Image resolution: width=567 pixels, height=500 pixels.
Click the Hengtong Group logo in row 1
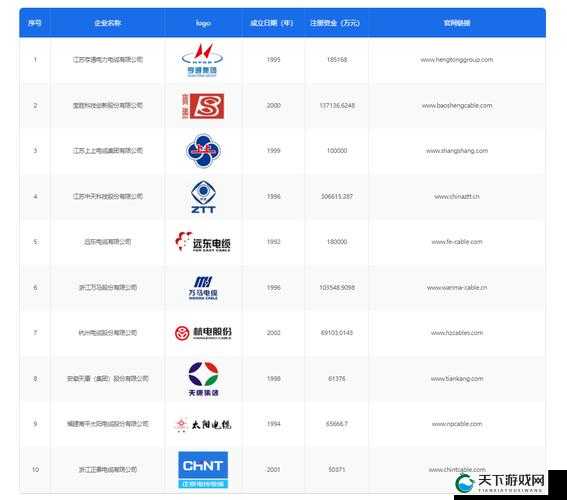coord(202,60)
